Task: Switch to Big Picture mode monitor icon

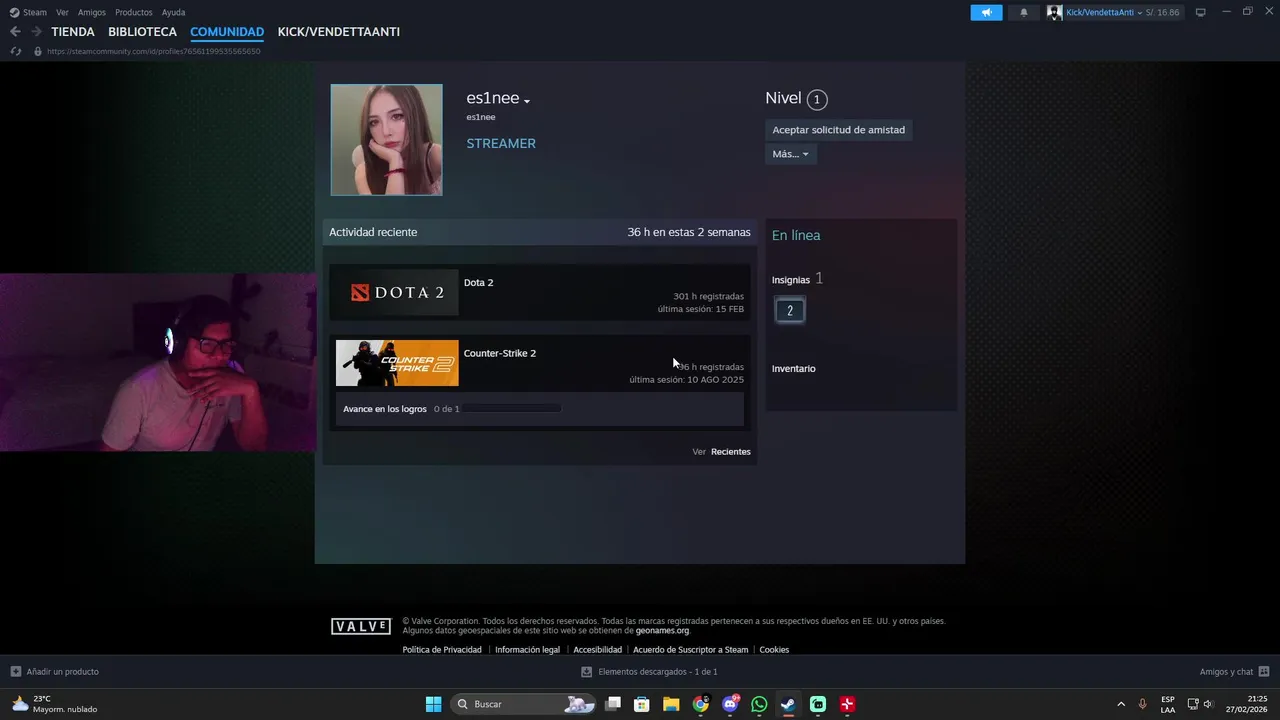Action: coord(1201,12)
